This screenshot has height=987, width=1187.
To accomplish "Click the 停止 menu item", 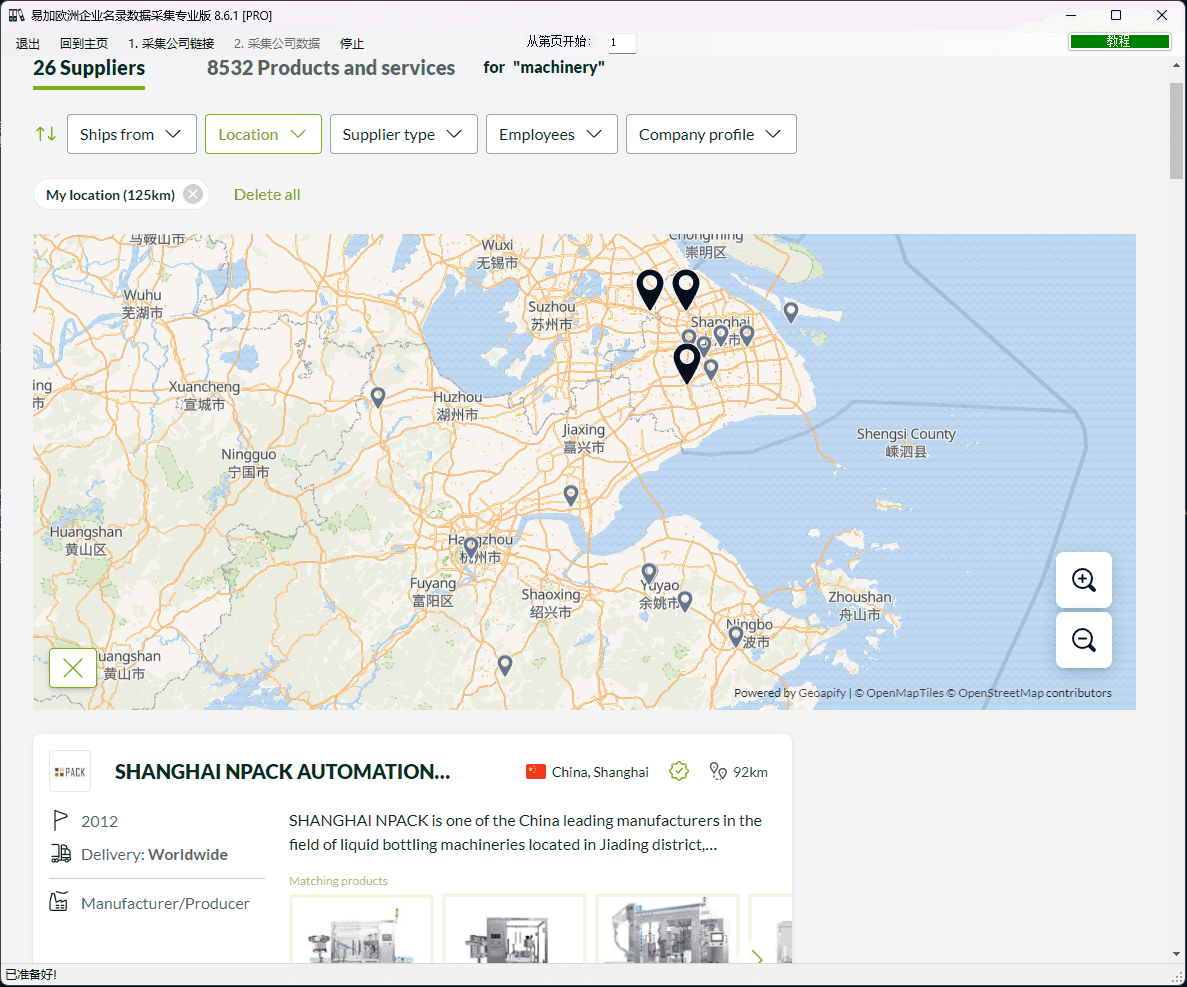I will [x=352, y=43].
